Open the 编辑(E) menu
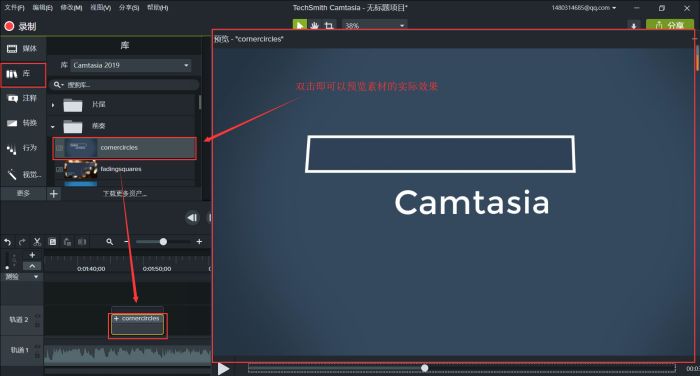The height and width of the screenshot is (376, 700). [x=42, y=8]
